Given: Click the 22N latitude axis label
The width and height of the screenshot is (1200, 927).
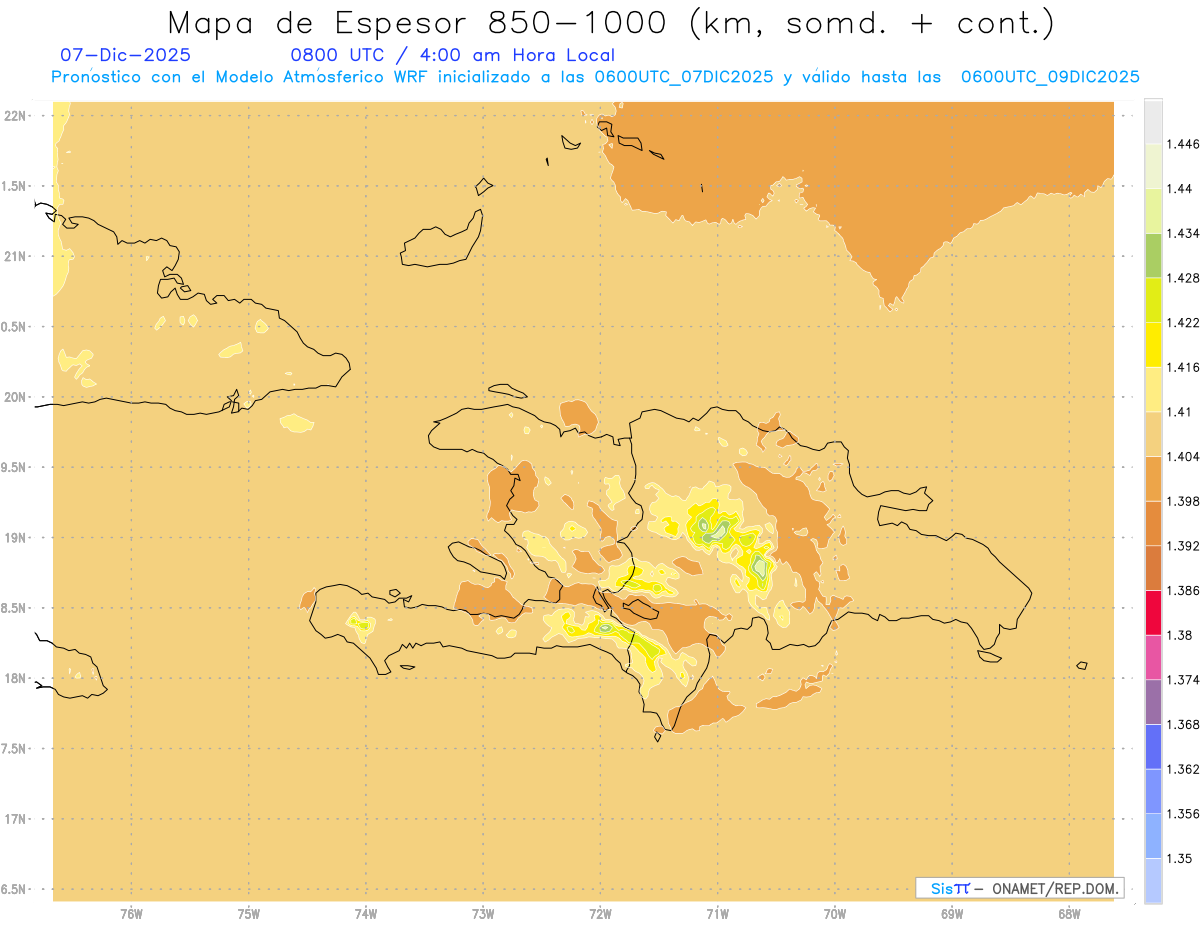Looking at the screenshot, I should (x=16, y=116).
